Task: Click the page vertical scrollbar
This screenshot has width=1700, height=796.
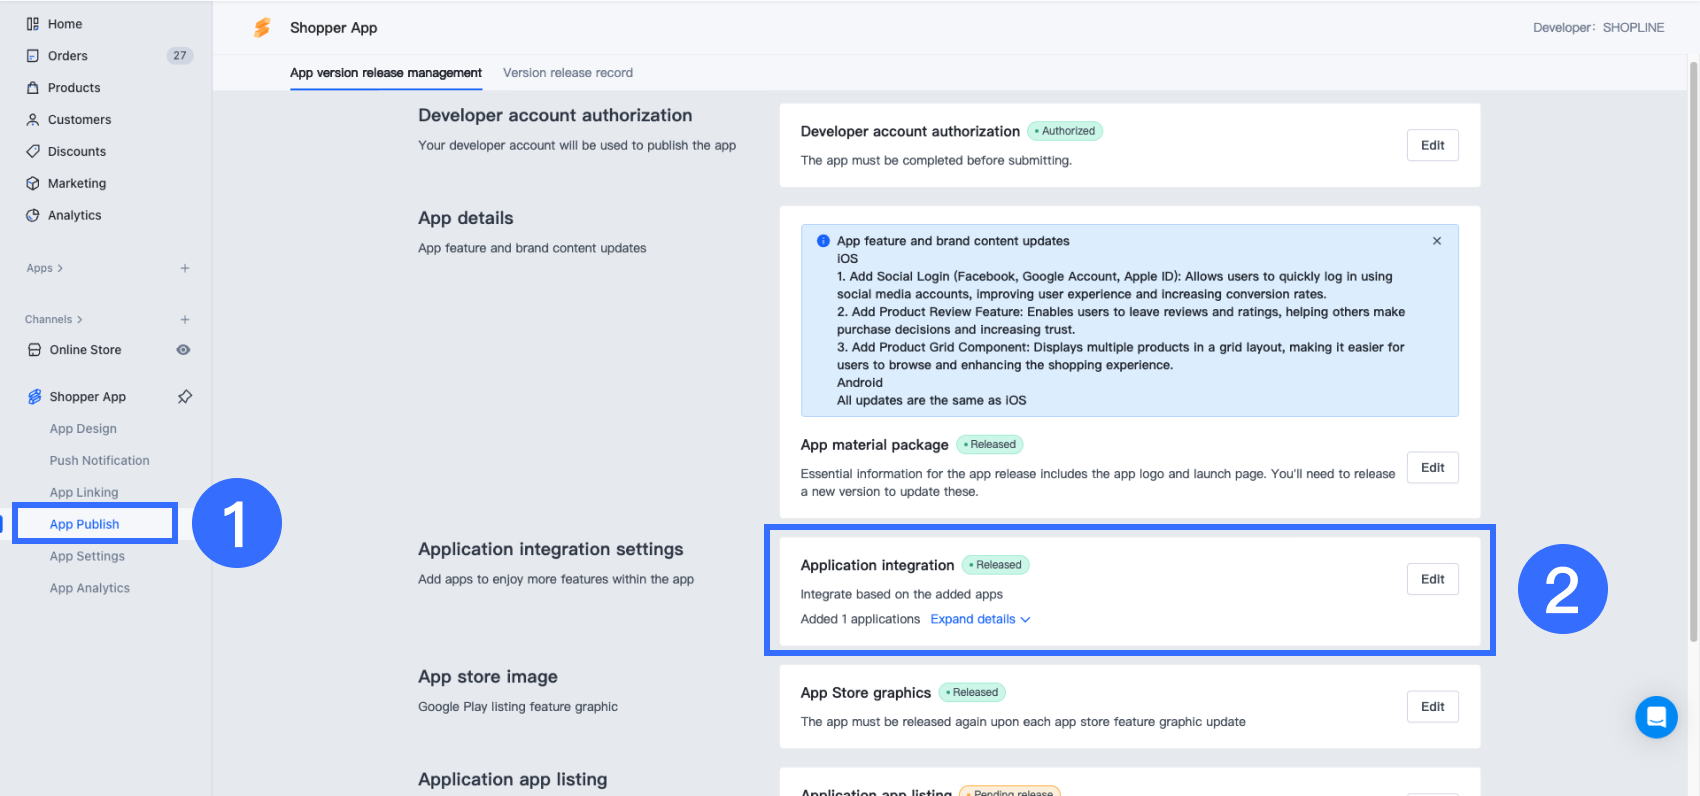Action: click(1693, 350)
